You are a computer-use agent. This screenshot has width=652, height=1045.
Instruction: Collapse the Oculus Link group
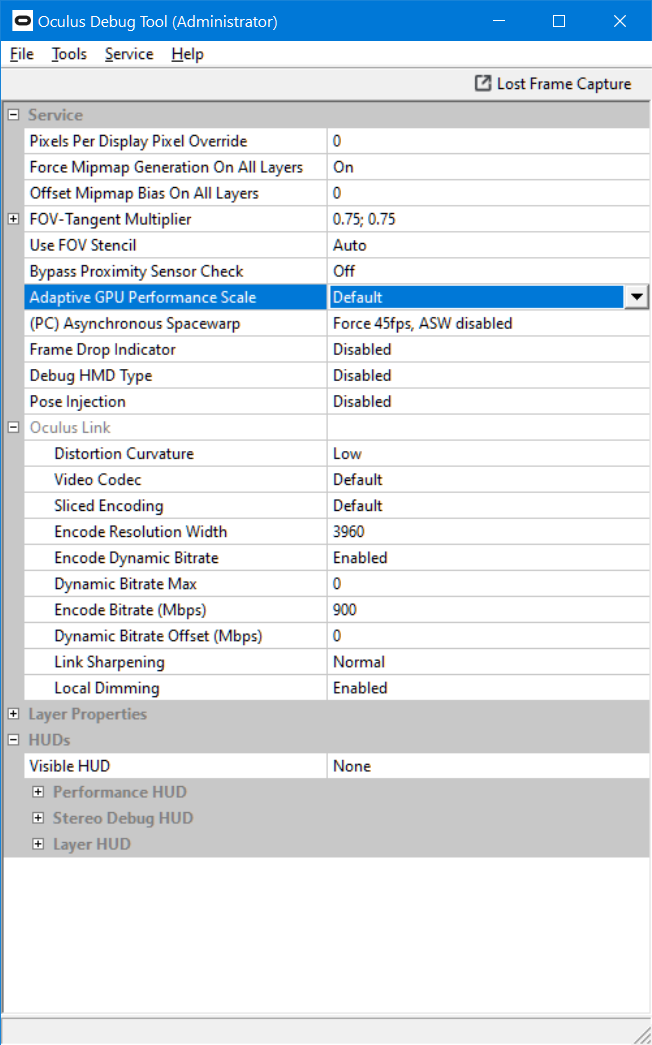coord(13,427)
